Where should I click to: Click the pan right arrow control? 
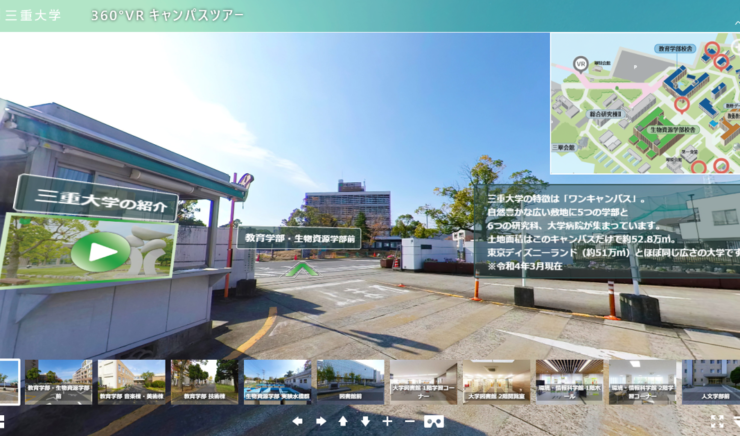[320, 421]
